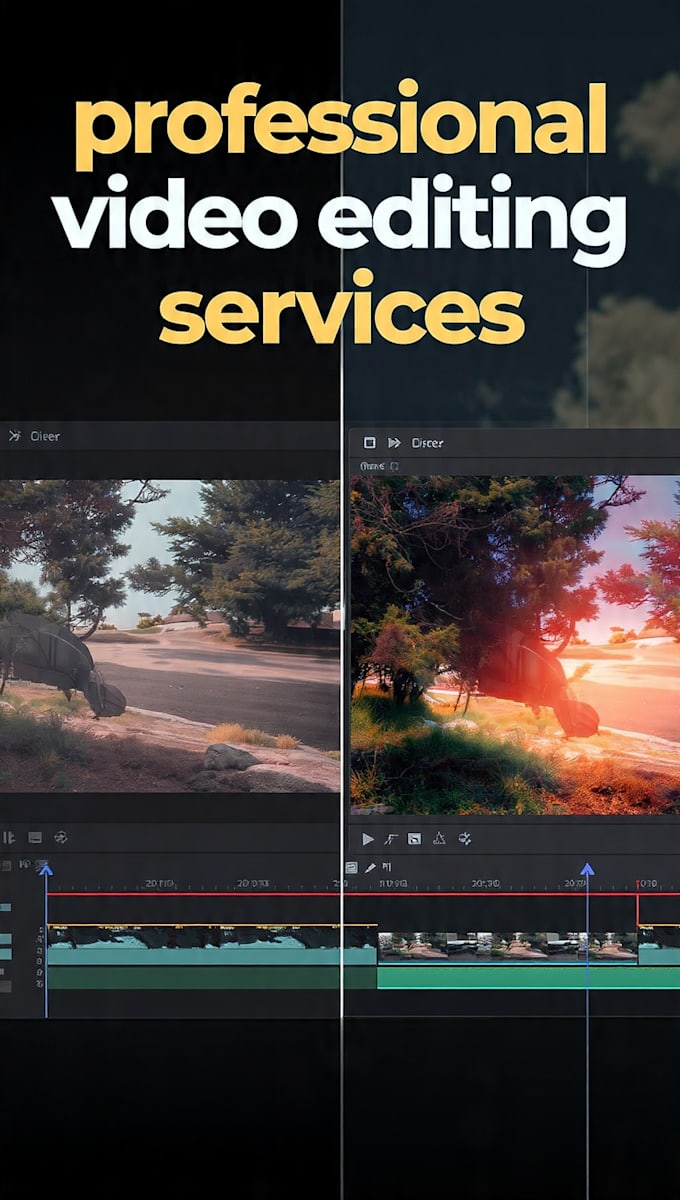Click the triangle mask icon in right playback toolbar
The width and height of the screenshot is (680, 1200).
pyautogui.click(x=439, y=839)
